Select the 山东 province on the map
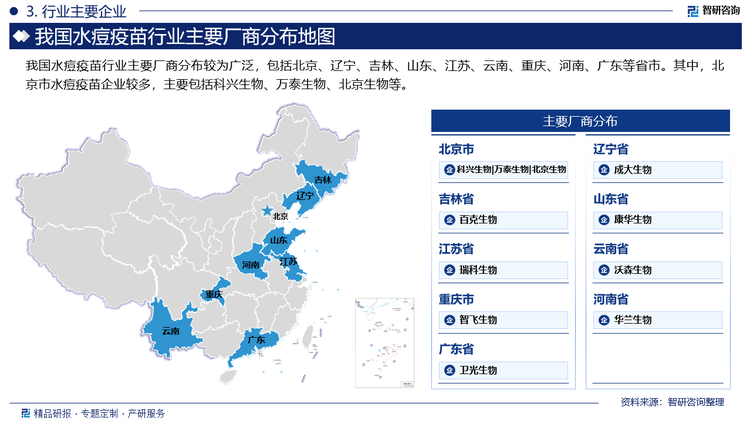This screenshot has height=421, width=750. point(282,239)
